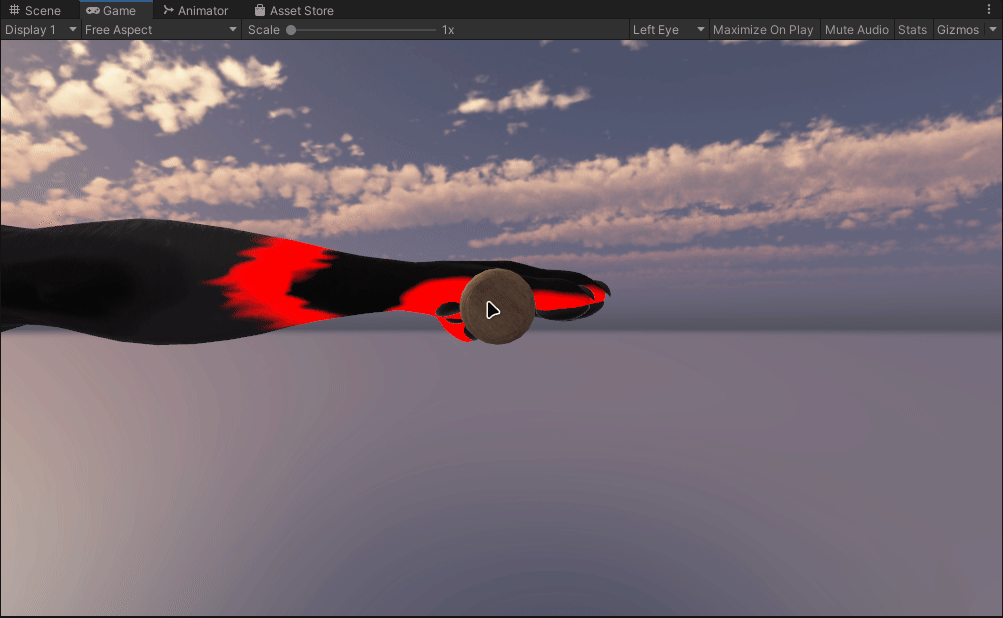The width and height of the screenshot is (1003, 618).
Task: Open the three-dot panel options menu
Action: click(x=989, y=10)
